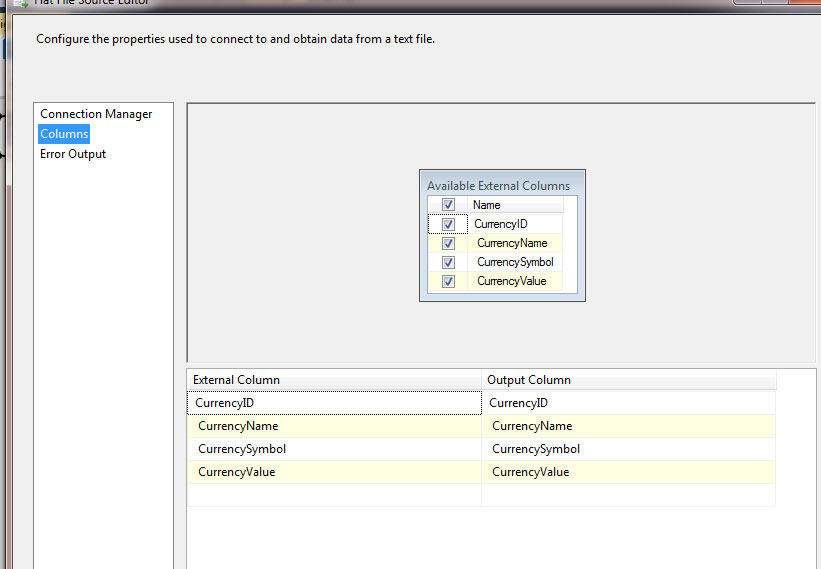Uncheck the CurrencyValue available column checkbox
Viewport: 821px width, 569px height.
448,281
